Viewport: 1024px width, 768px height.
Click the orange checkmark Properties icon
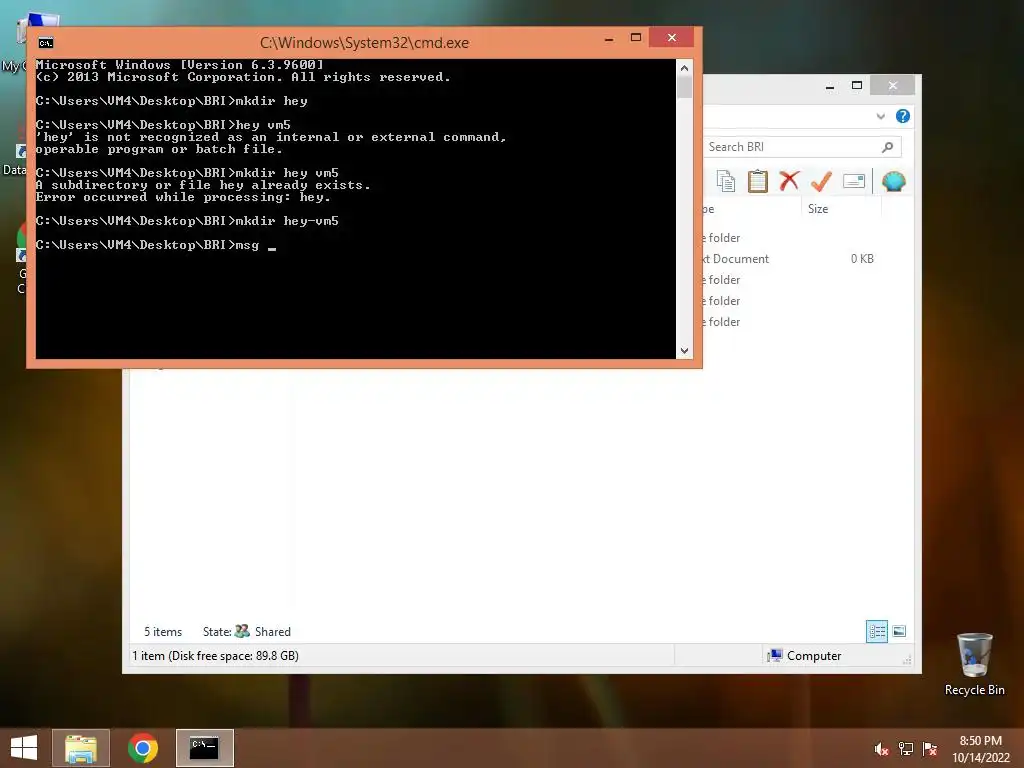click(822, 181)
